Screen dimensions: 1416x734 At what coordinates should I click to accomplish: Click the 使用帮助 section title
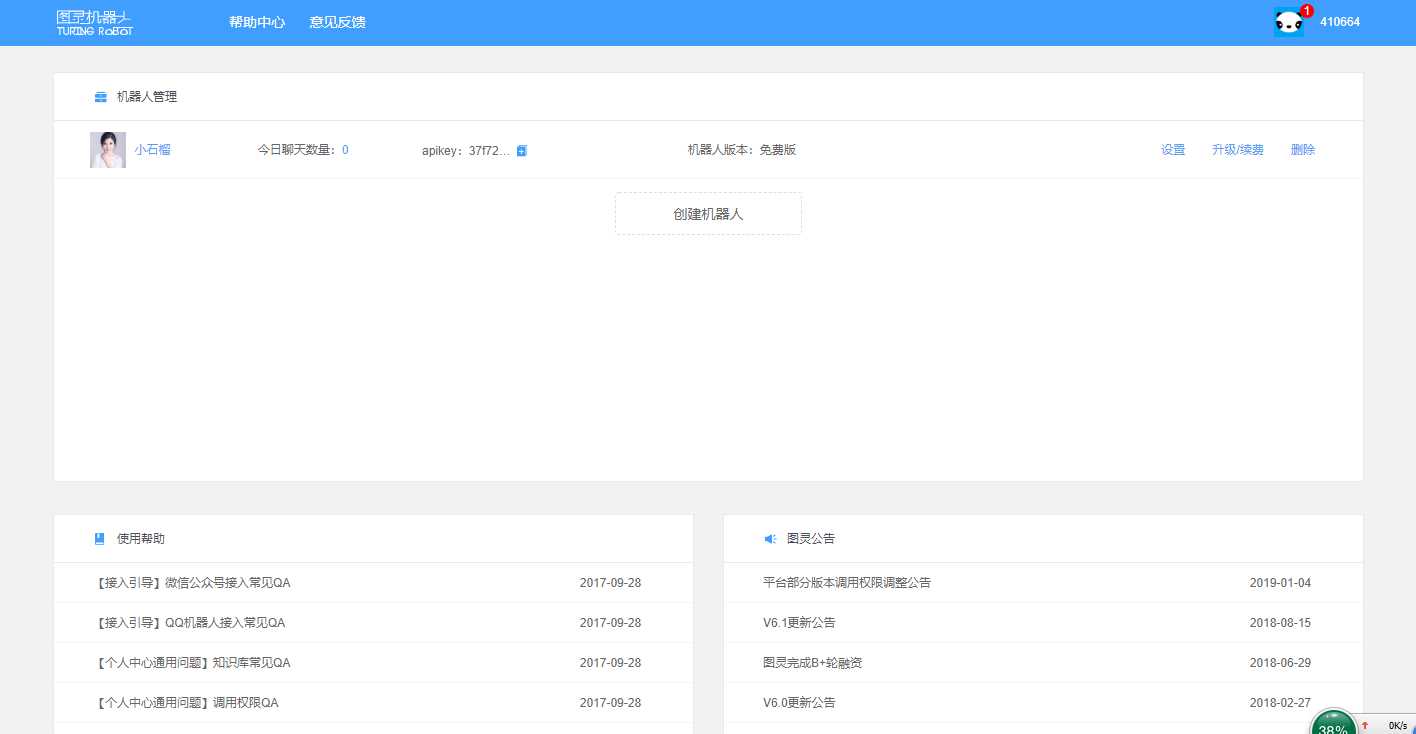point(141,538)
